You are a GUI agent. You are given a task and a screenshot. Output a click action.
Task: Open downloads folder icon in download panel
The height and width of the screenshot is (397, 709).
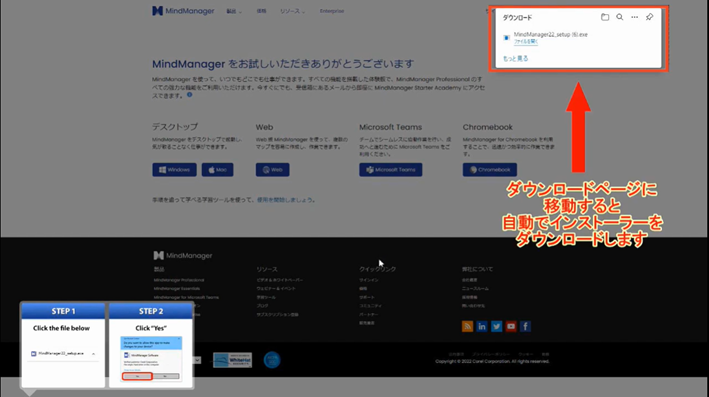coord(605,17)
